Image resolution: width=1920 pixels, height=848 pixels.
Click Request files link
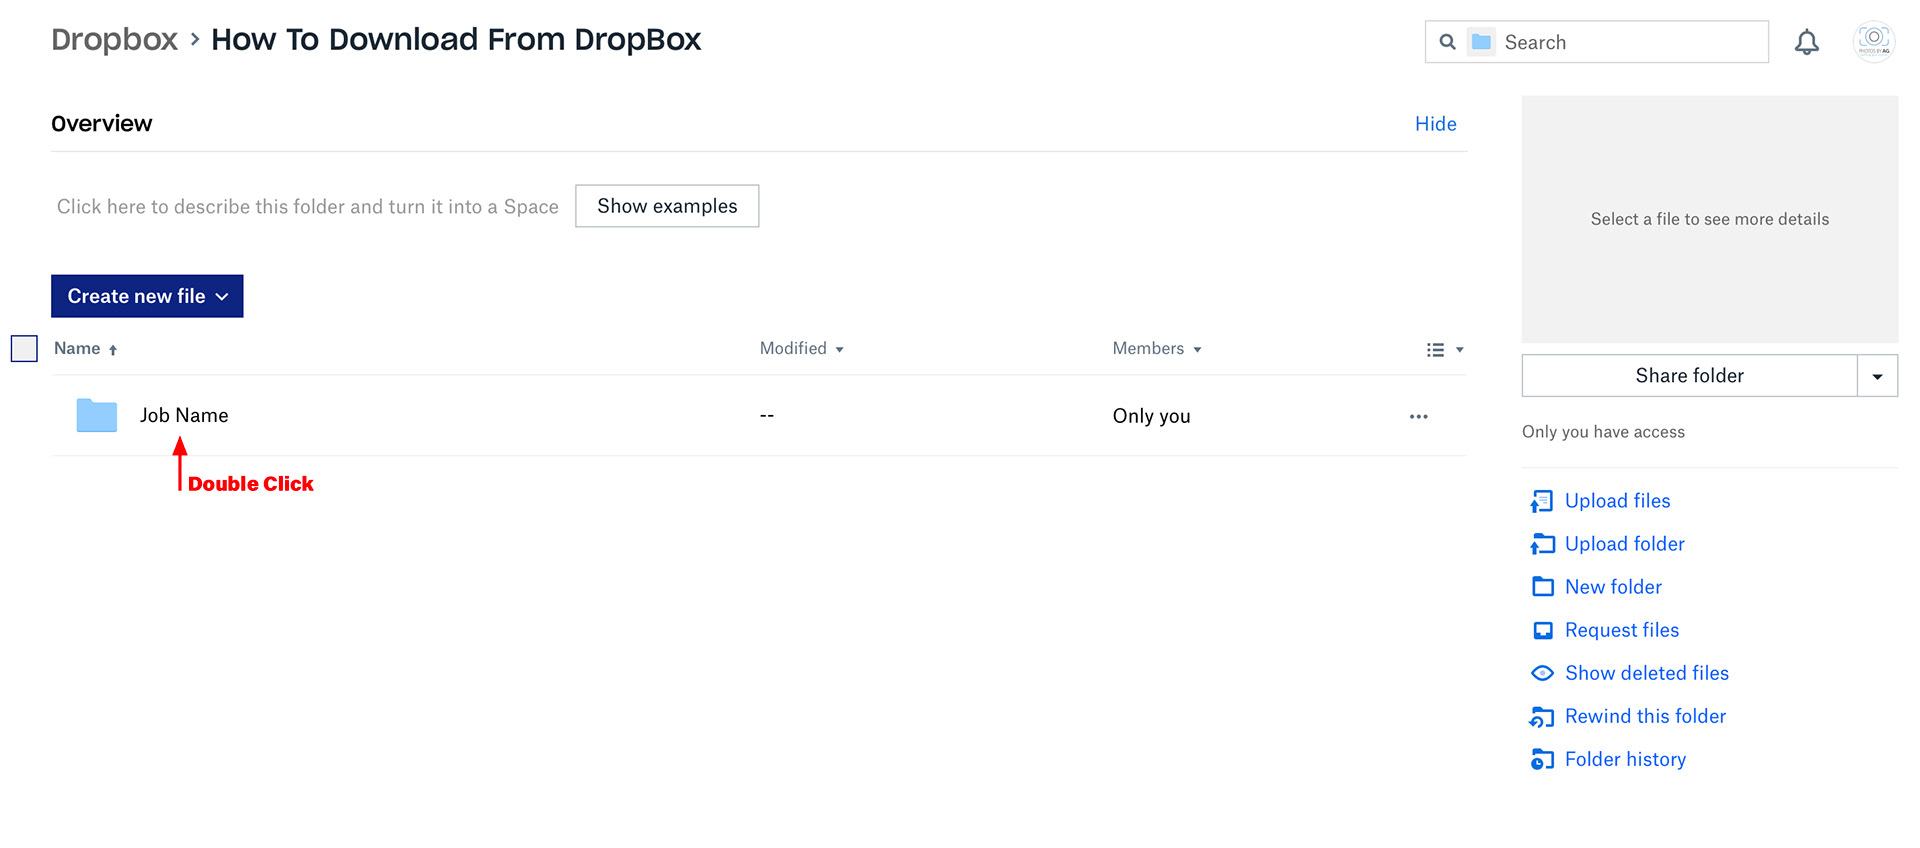coord(1622,630)
